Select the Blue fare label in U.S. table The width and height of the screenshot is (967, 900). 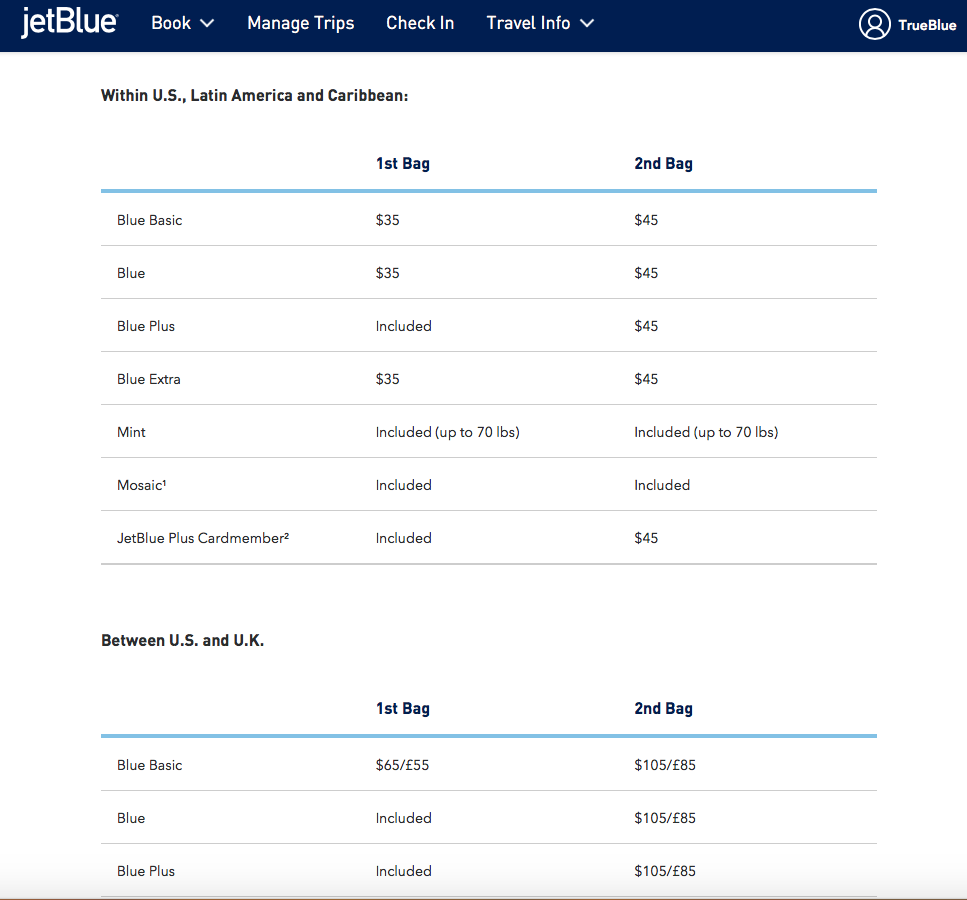click(x=131, y=273)
